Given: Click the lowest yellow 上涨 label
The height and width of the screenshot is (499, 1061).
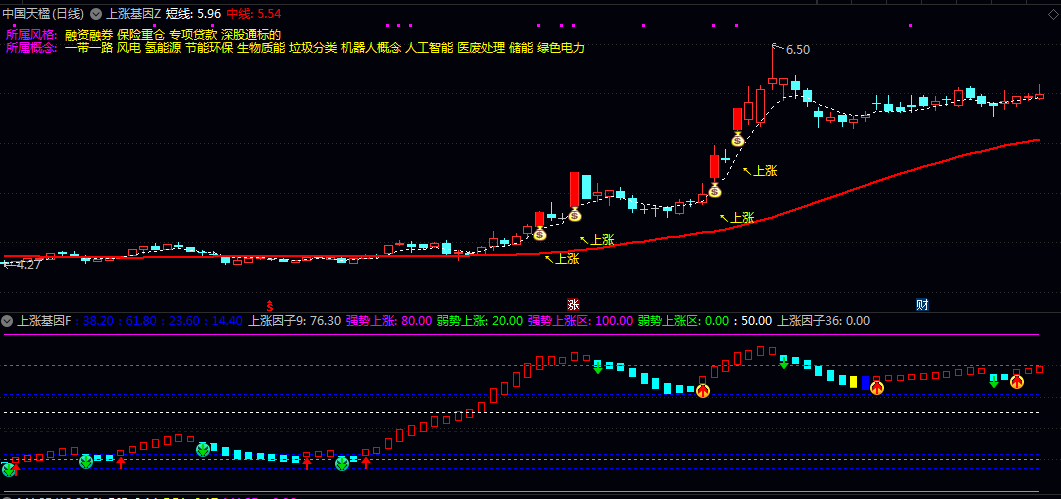Looking at the screenshot, I should pyautogui.click(x=567, y=259).
